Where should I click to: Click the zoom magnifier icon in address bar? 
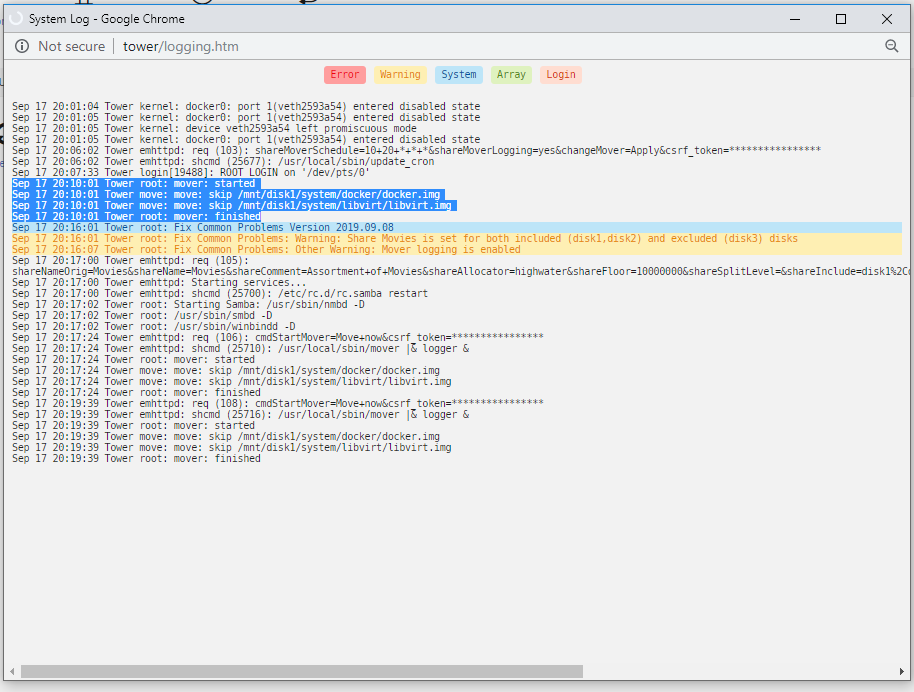click(x=891, y=46)
